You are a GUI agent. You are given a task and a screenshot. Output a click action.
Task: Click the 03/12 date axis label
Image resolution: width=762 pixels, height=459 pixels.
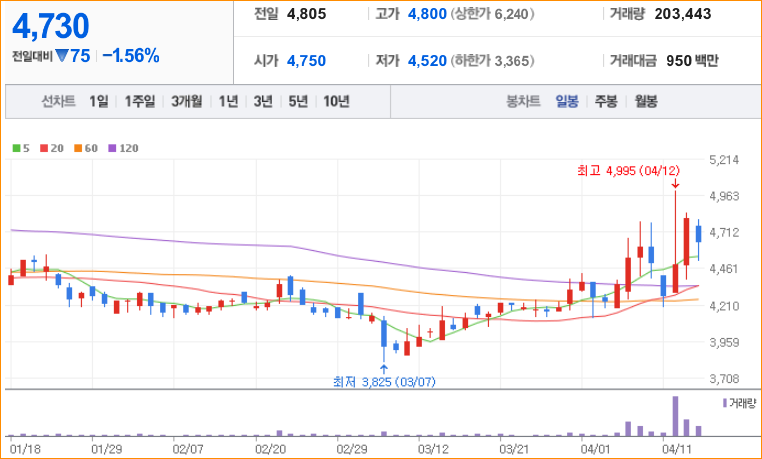tap(433, 448)
